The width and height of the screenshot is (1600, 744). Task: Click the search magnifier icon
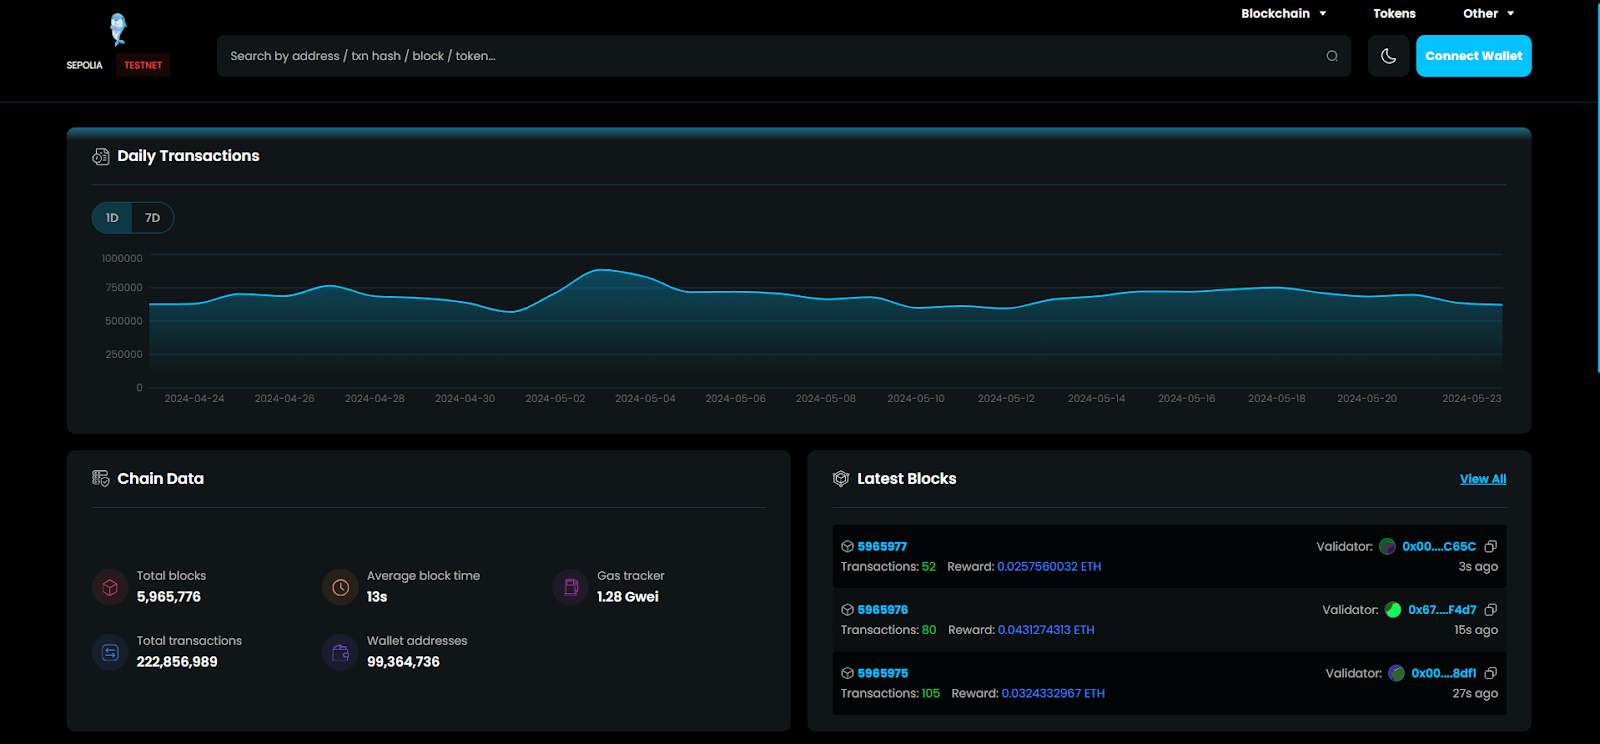click(x=1331, y=56)
